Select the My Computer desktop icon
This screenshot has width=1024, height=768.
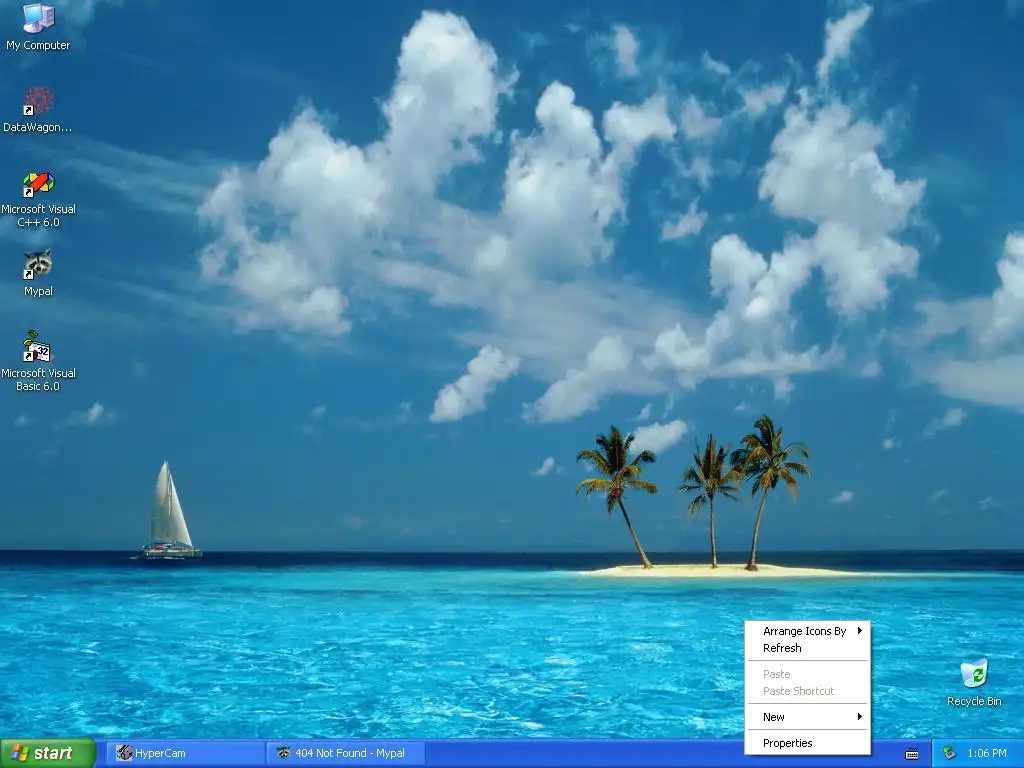click(x=38, y=26)
